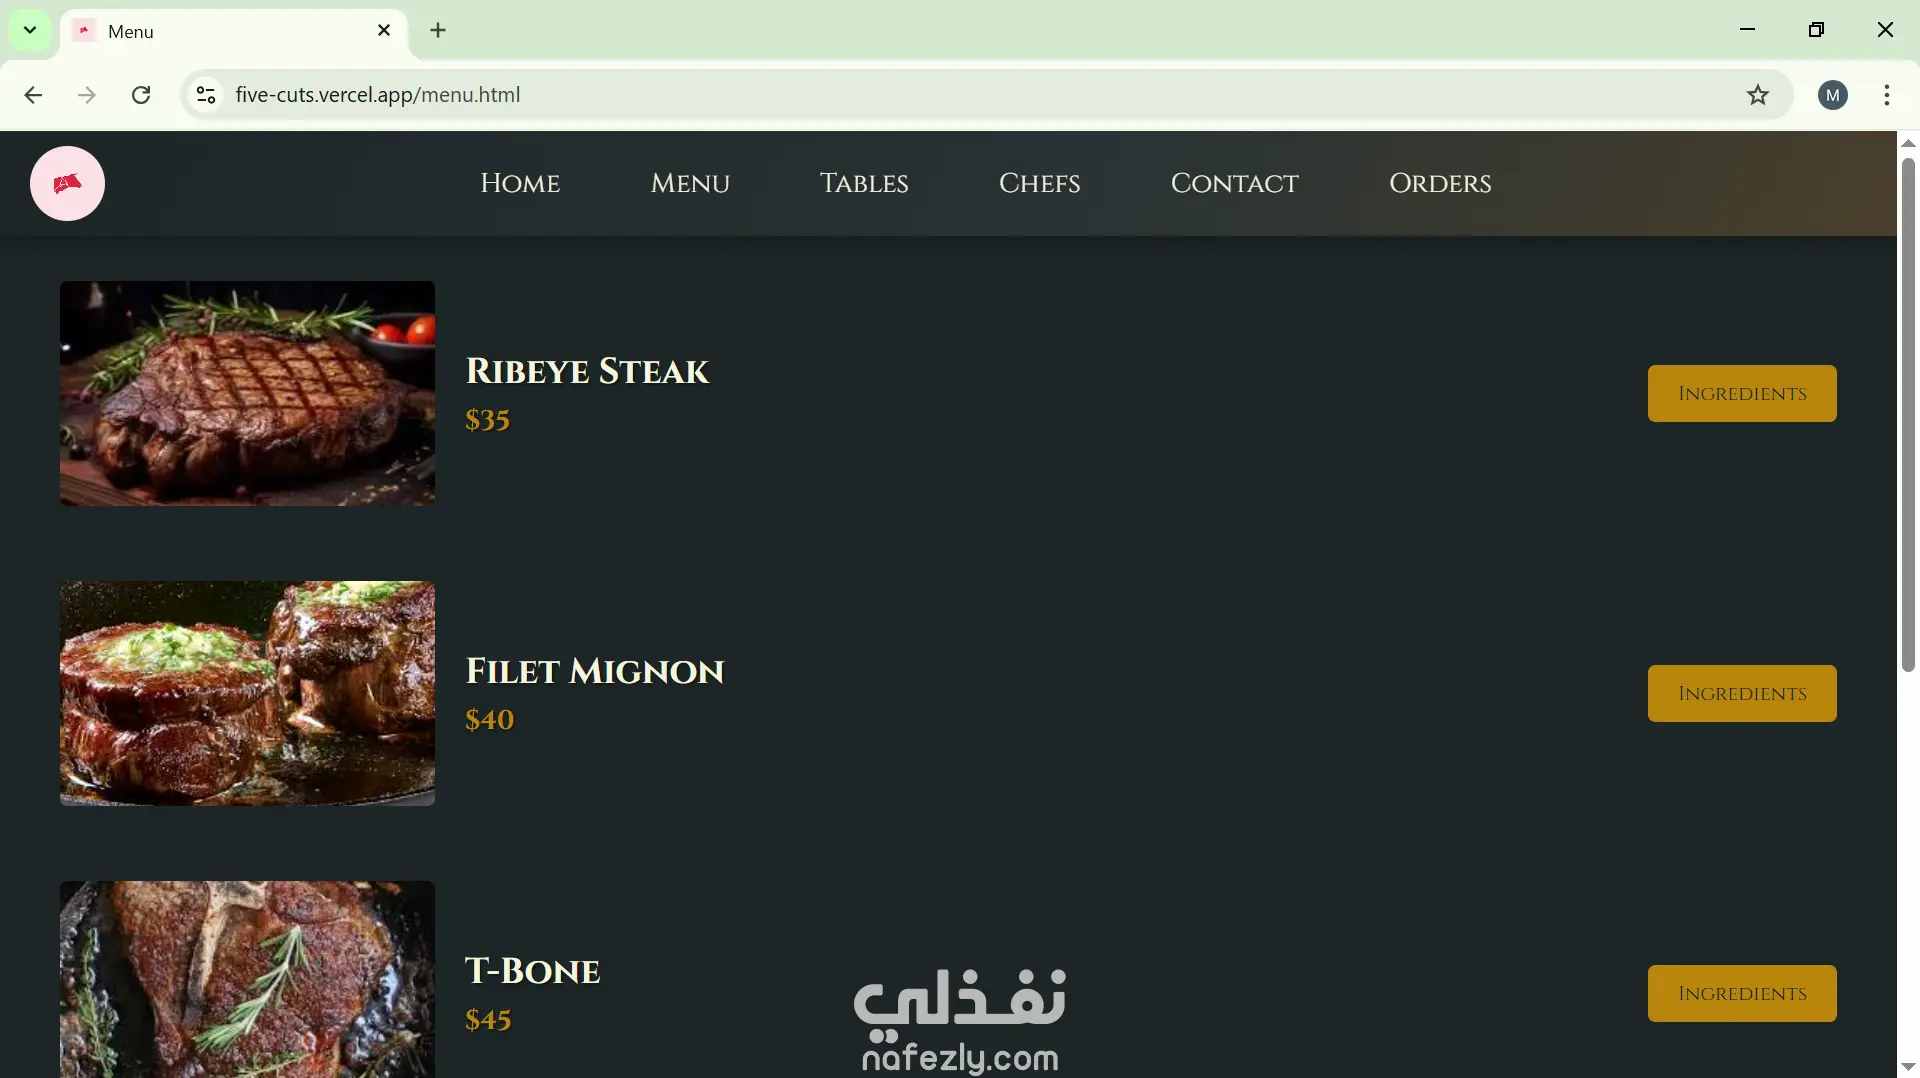Go back to the previous page
This screenshot has width=1920, height=1078.
(33, 95)
